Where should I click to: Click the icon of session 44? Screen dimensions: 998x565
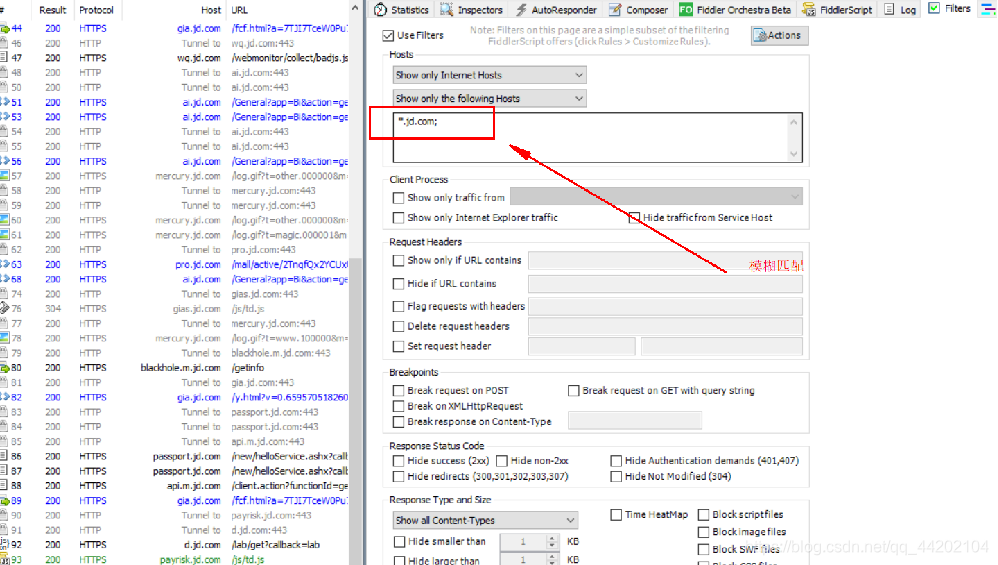click(x=4, y=29)
